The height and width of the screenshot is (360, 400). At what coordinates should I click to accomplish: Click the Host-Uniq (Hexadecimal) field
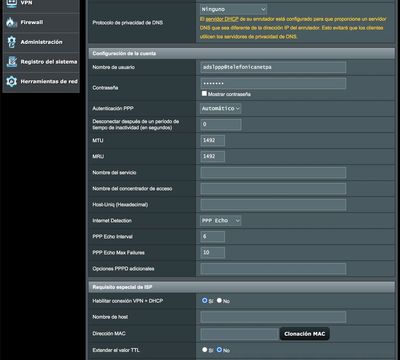[273, 204]
